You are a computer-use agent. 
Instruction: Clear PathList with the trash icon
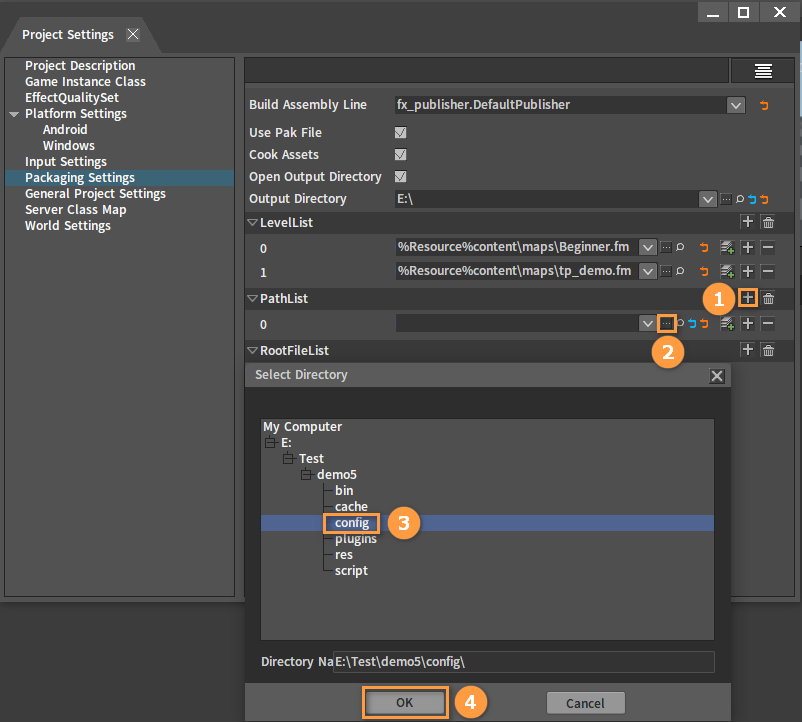point(768,298)
